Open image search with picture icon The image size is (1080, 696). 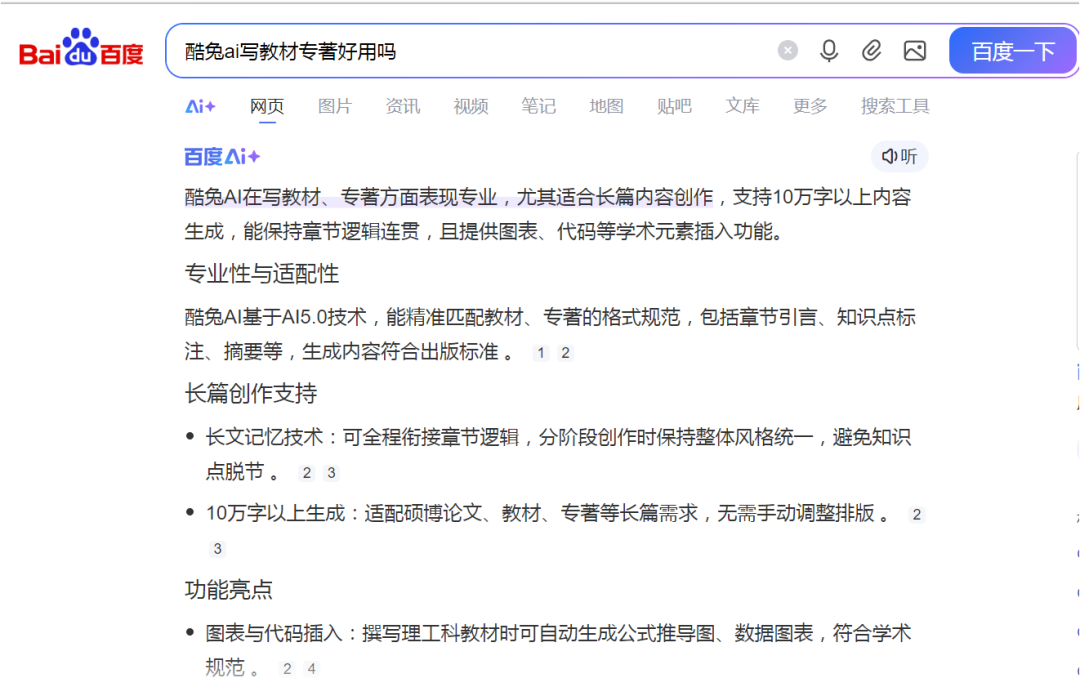915,50
